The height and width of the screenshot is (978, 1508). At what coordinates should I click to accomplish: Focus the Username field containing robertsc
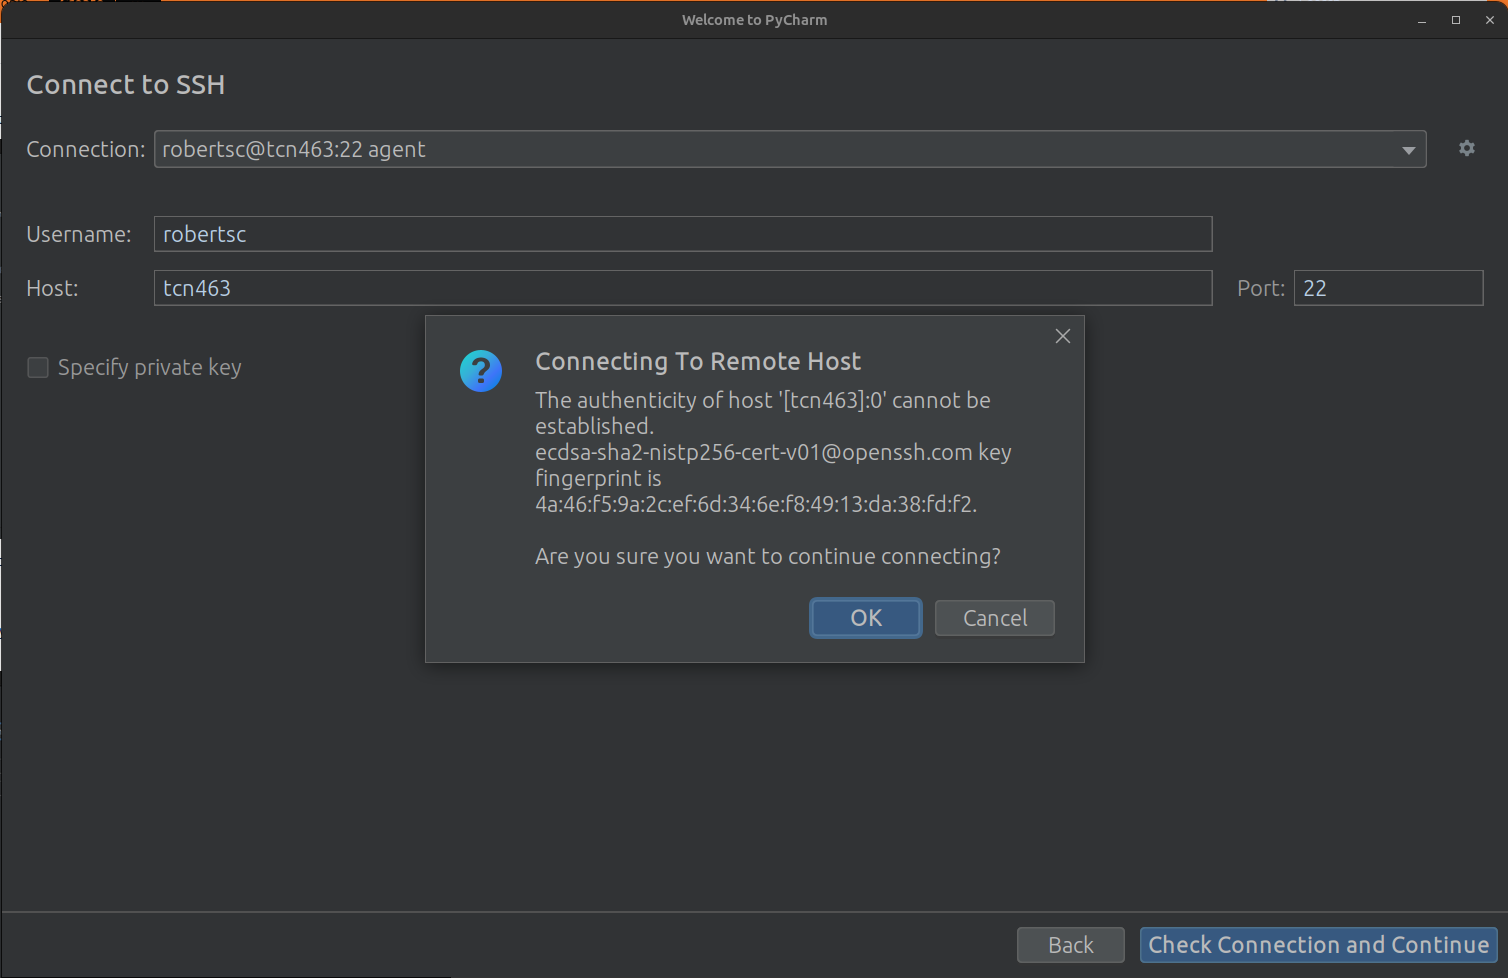tap(683, 234)
